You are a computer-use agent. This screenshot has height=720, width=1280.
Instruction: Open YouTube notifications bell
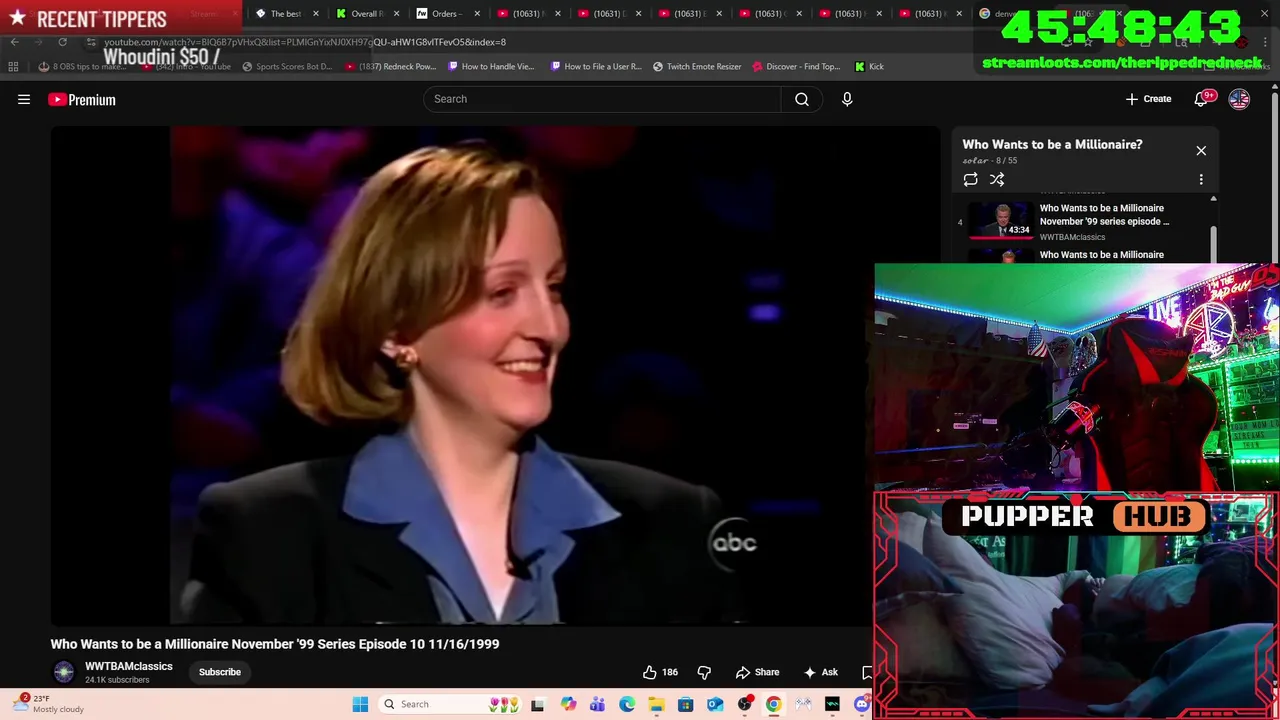coord(1203,99)
